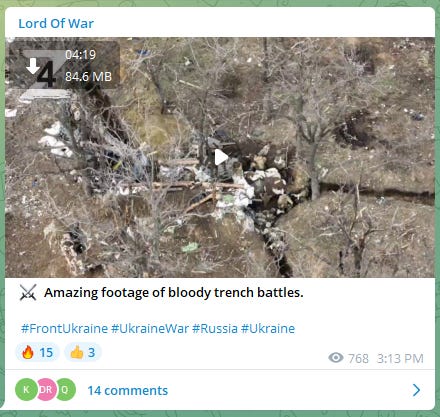440x417 pixels.
Task: Open the 14 comments thread
Action: [x=128, y=391]
